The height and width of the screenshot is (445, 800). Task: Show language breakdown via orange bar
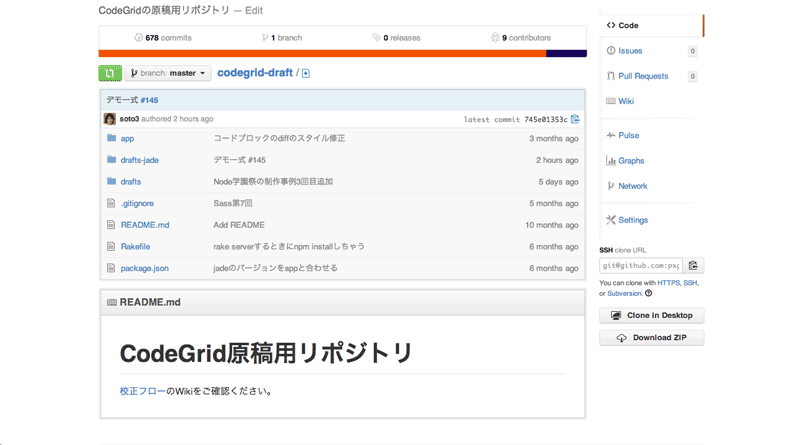click(x=322, y=53)
